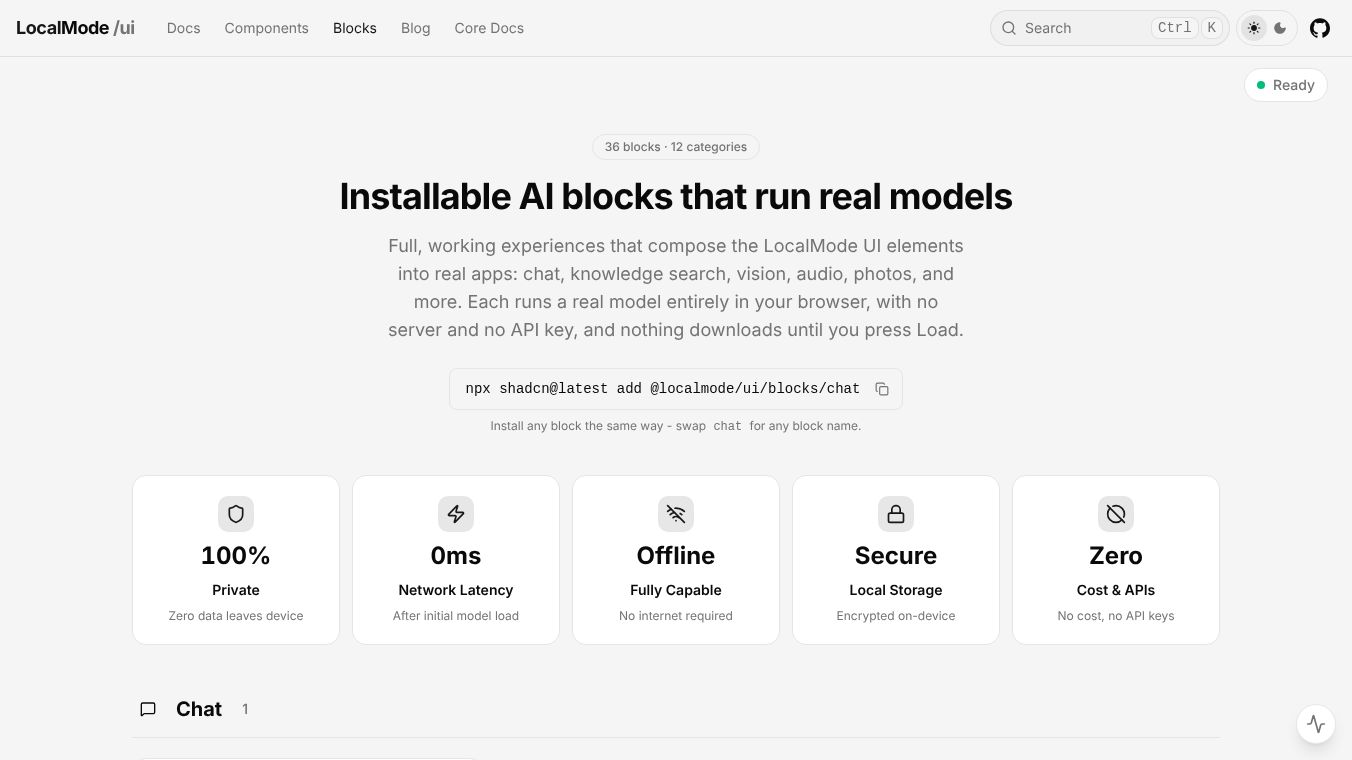
Task: Click 'Encrypted on-device' text
Action: coord(896,616)
